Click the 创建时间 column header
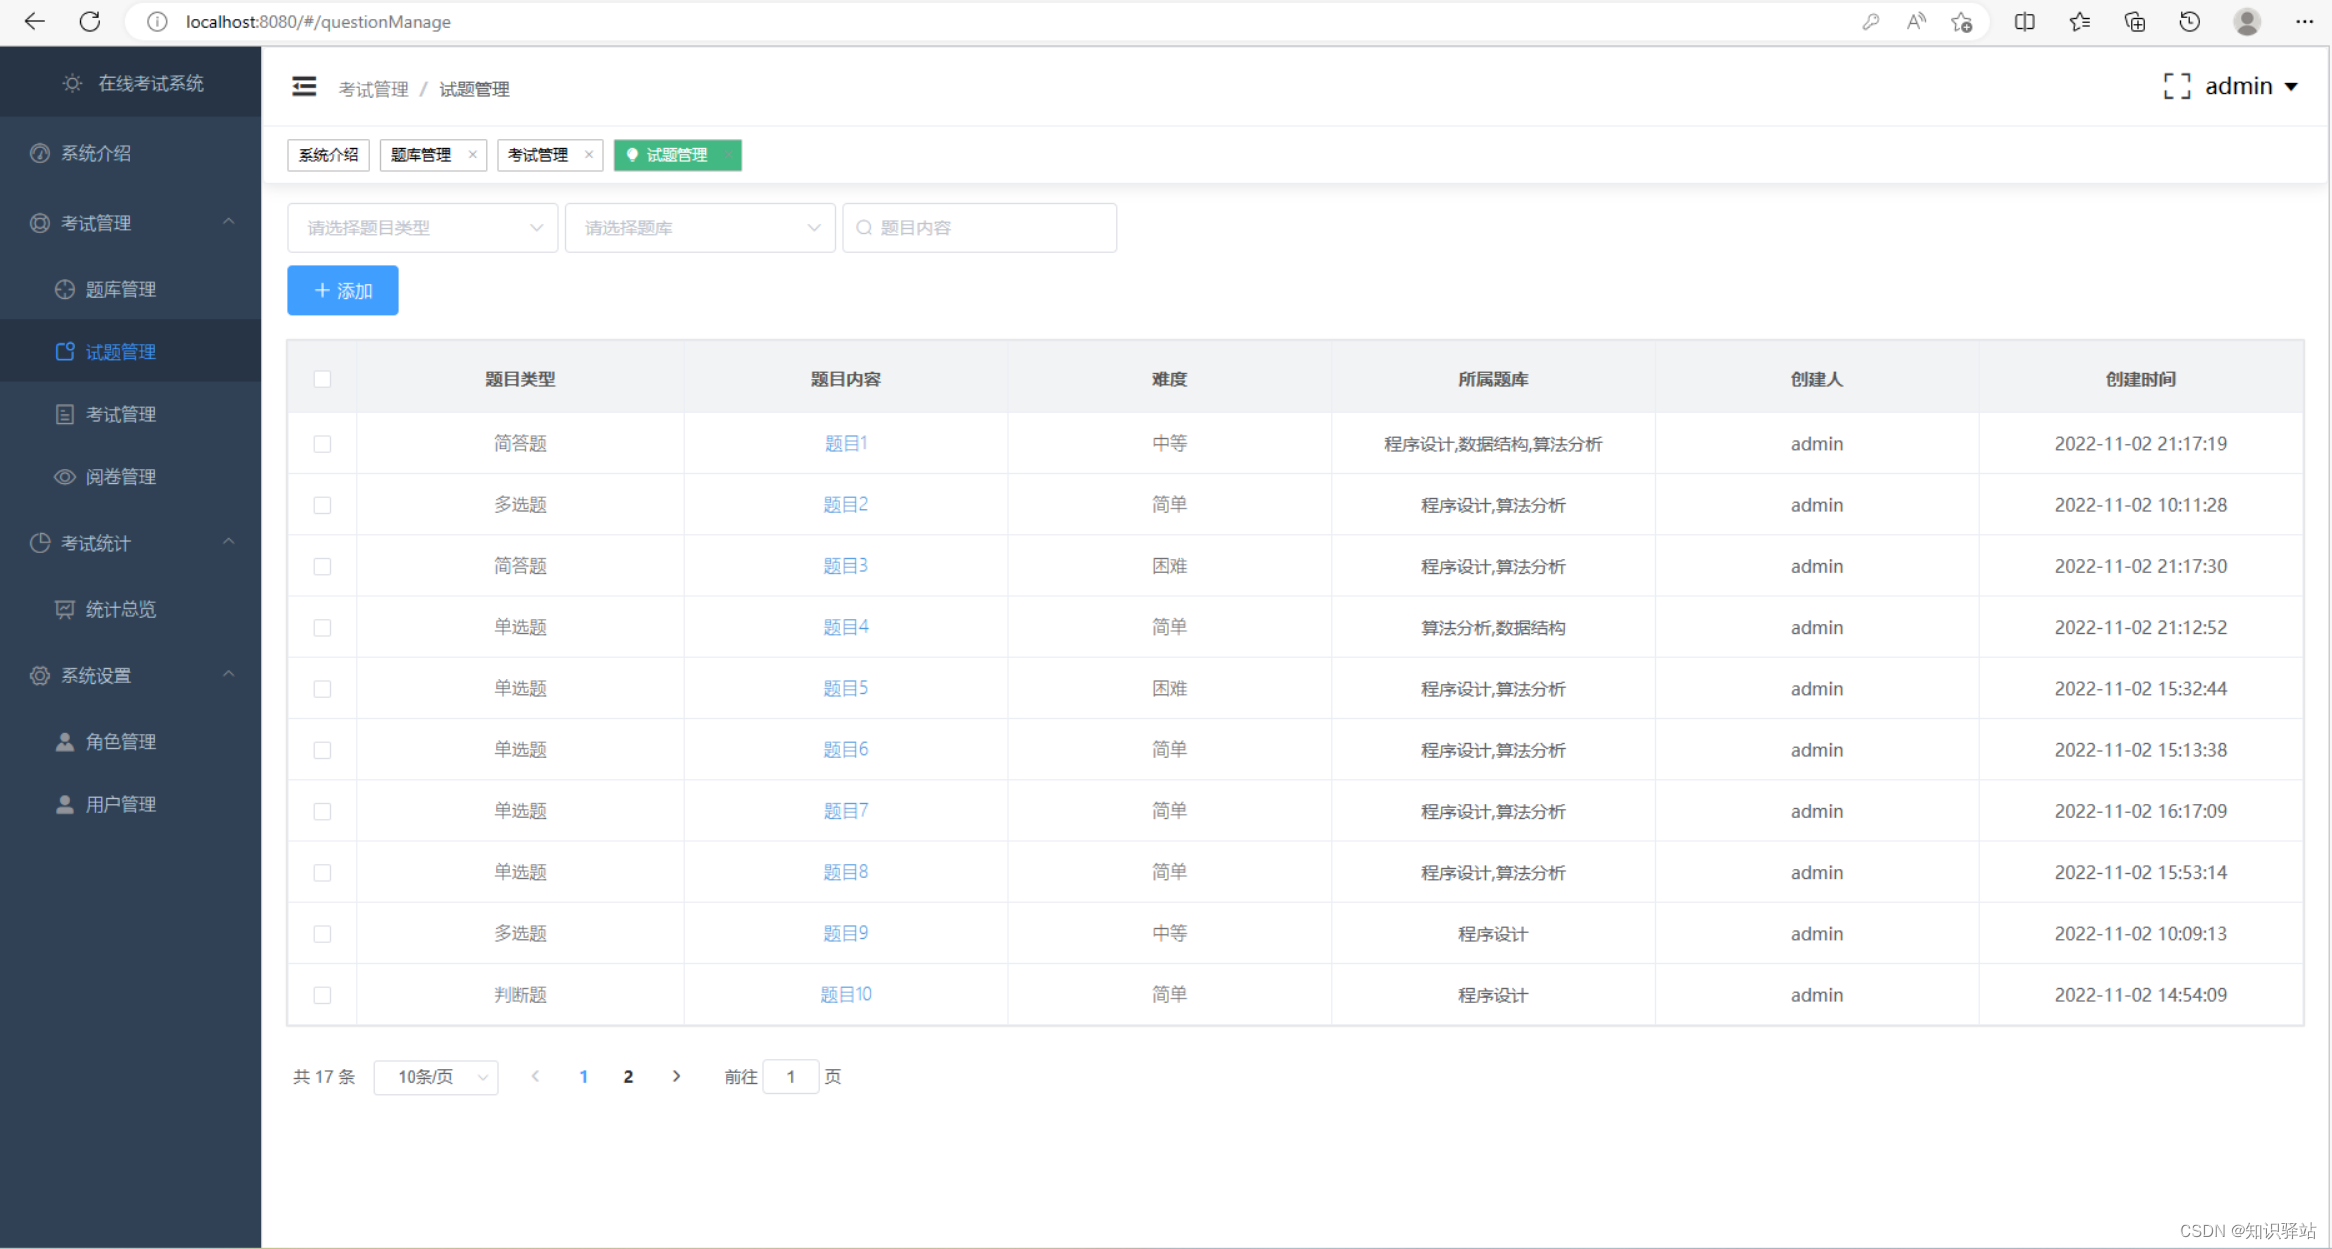 click(x=2140, y=379)
